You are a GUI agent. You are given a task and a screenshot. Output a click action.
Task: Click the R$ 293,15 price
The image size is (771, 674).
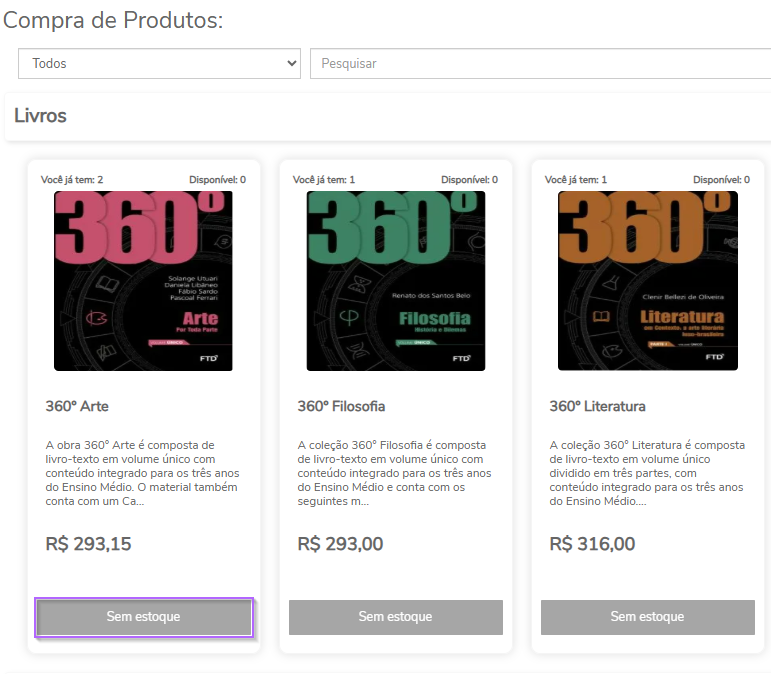point(89,544)
